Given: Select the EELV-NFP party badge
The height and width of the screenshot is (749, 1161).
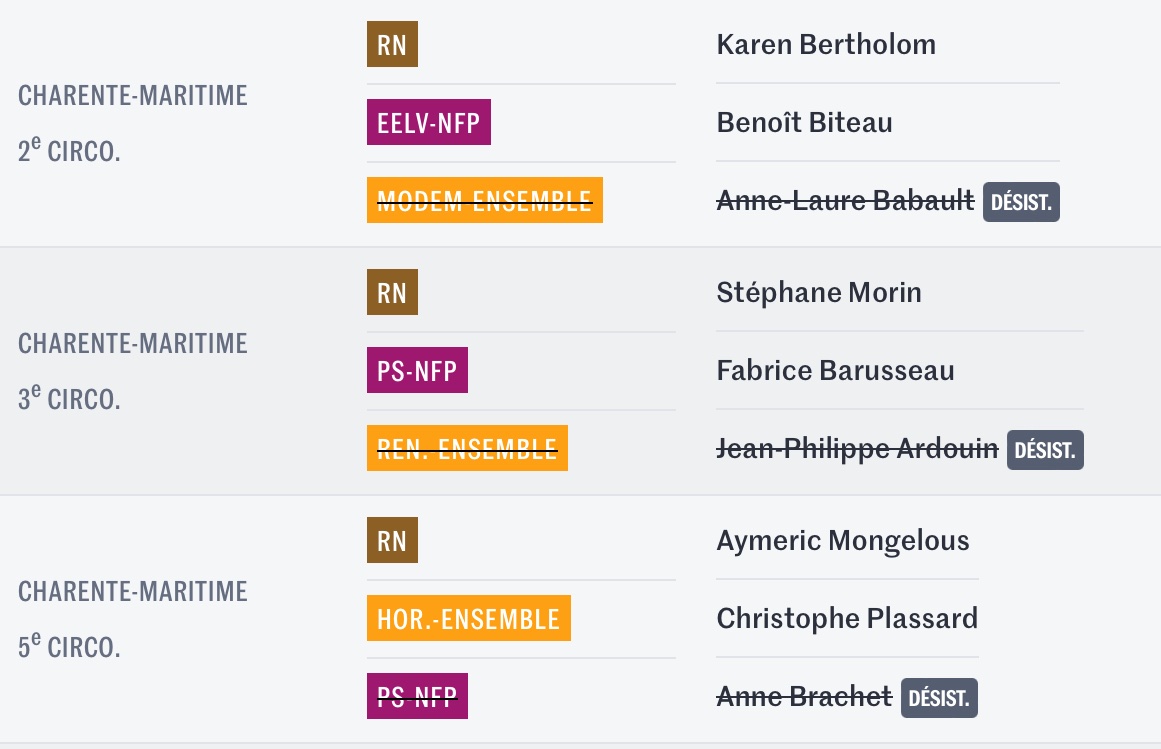Looking at the screenshot, I should point(429,122).
